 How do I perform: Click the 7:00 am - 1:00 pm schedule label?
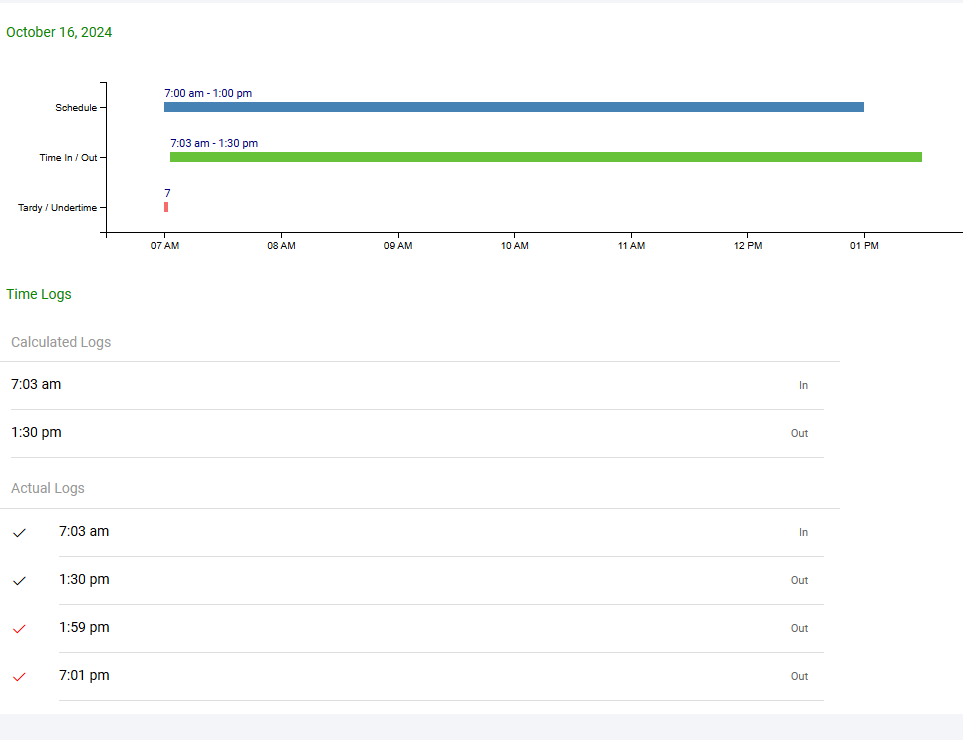point(208,93)
